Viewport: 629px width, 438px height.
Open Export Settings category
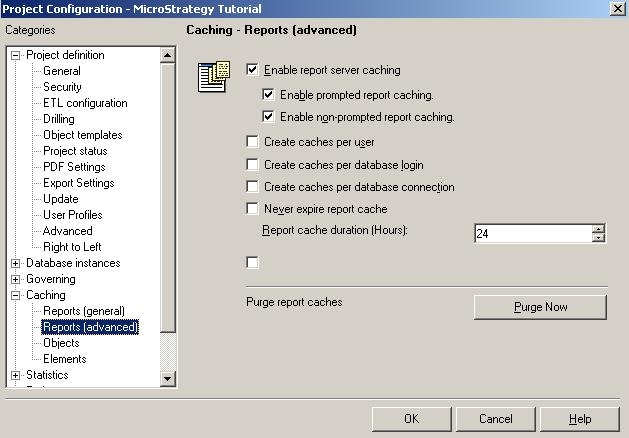coord(79,183)
